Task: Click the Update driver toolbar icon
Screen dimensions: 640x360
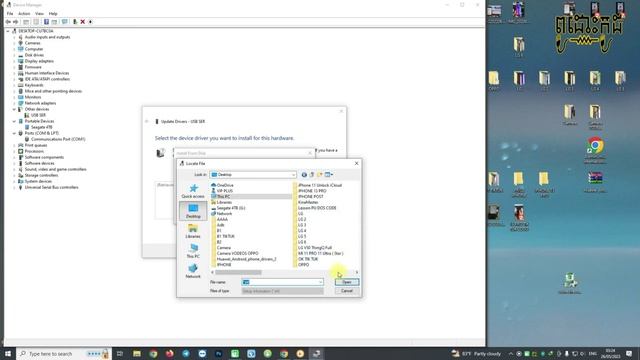Action: 75,22
